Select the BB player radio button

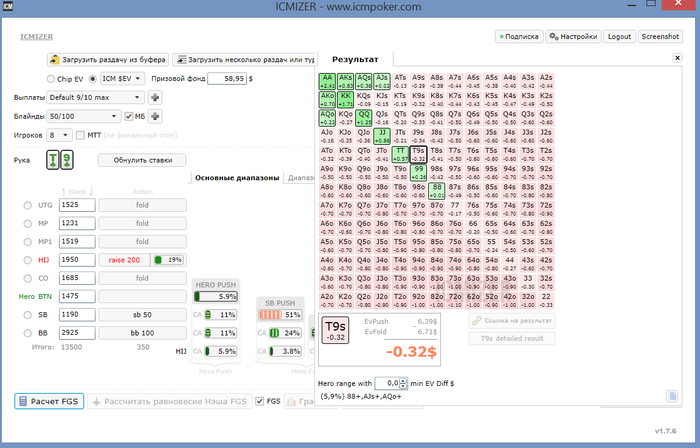click(28, 333)
